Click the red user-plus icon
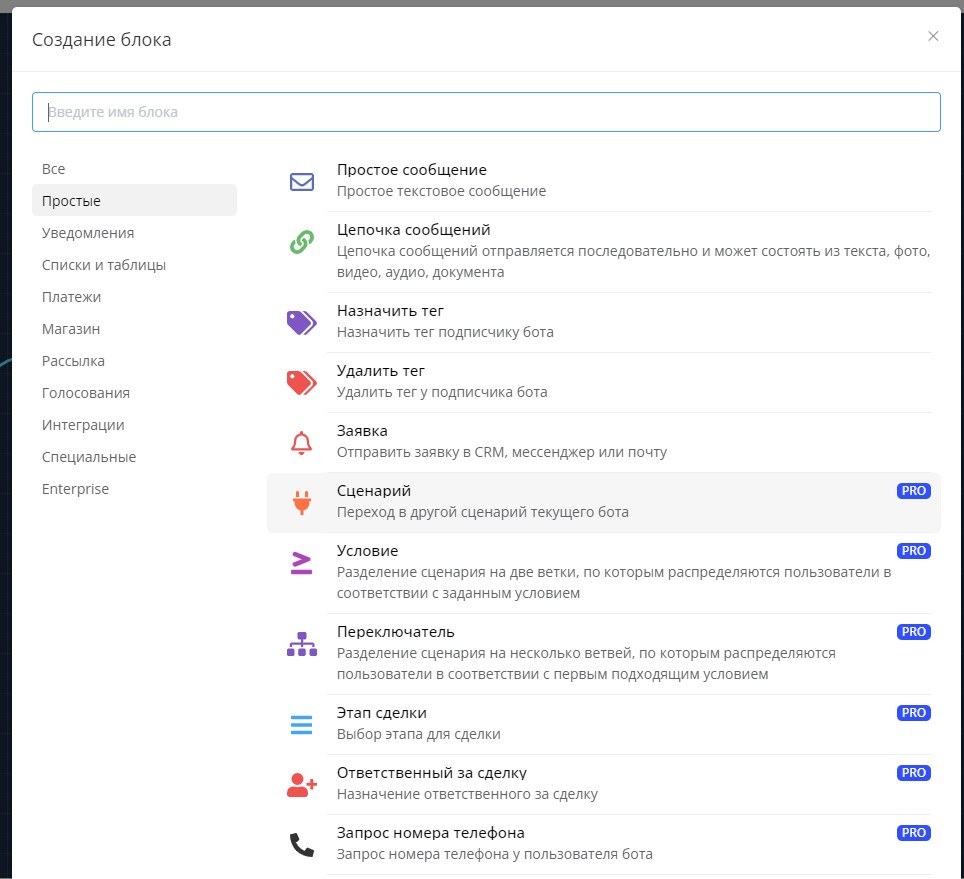Image resolution: width=964 pixels, height=879 pixels. (301, 785)
